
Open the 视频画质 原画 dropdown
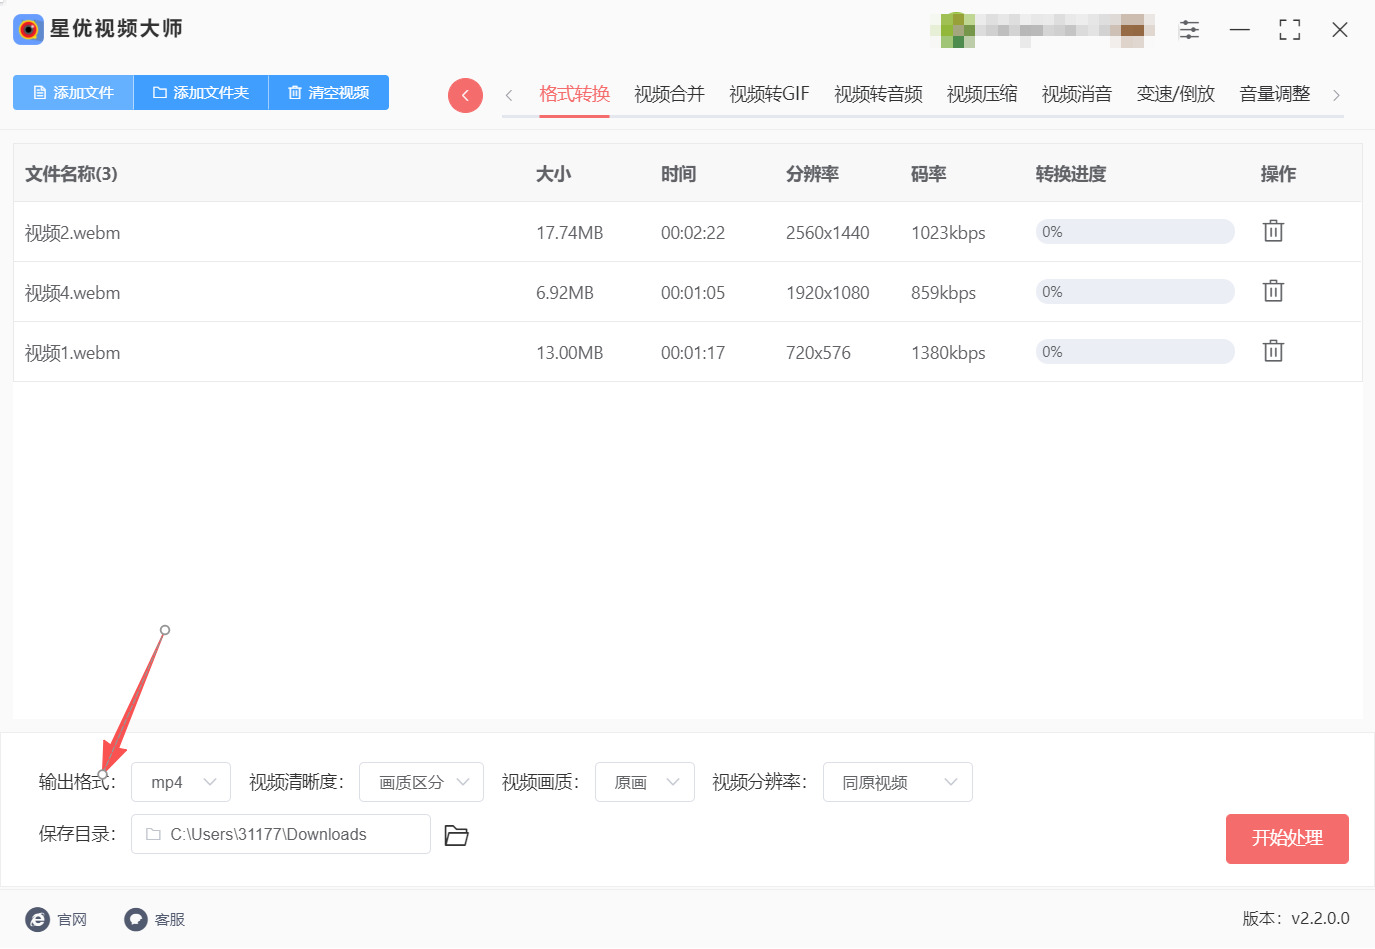point(645,782)
